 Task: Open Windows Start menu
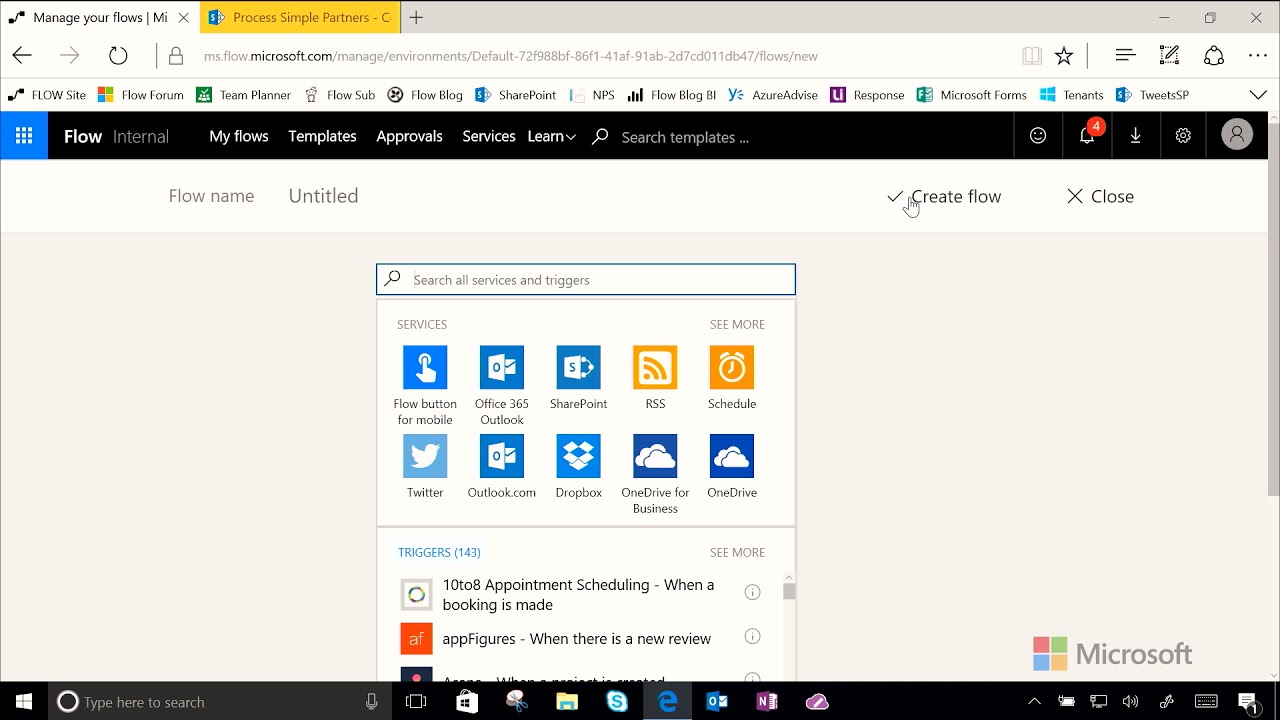(24, 702)
